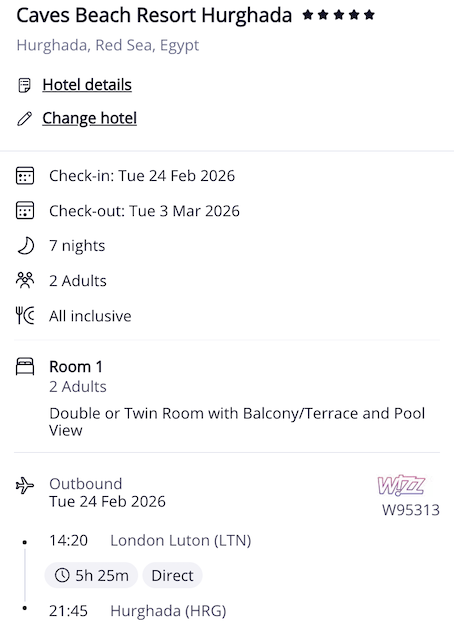This screenshot has height=632, width=454.
Task: Click the 5h 25m duration badge
Action: [x=91, y=575]
